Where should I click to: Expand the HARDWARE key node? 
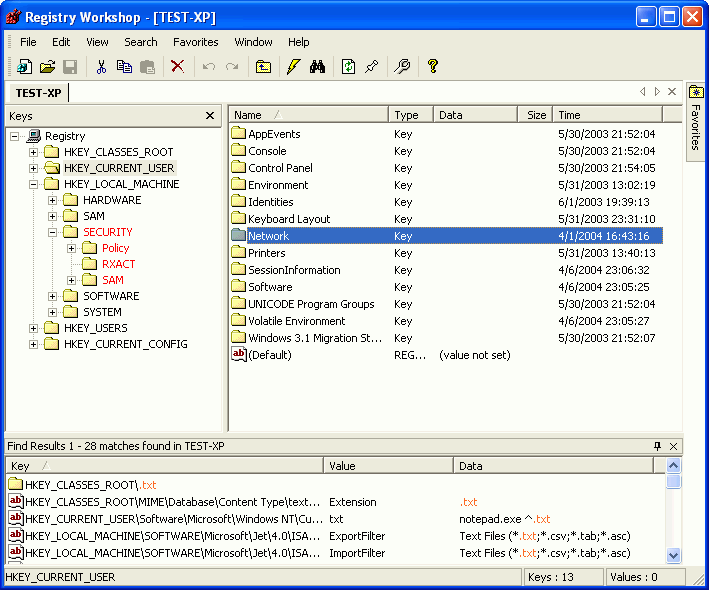pos(52,200)
